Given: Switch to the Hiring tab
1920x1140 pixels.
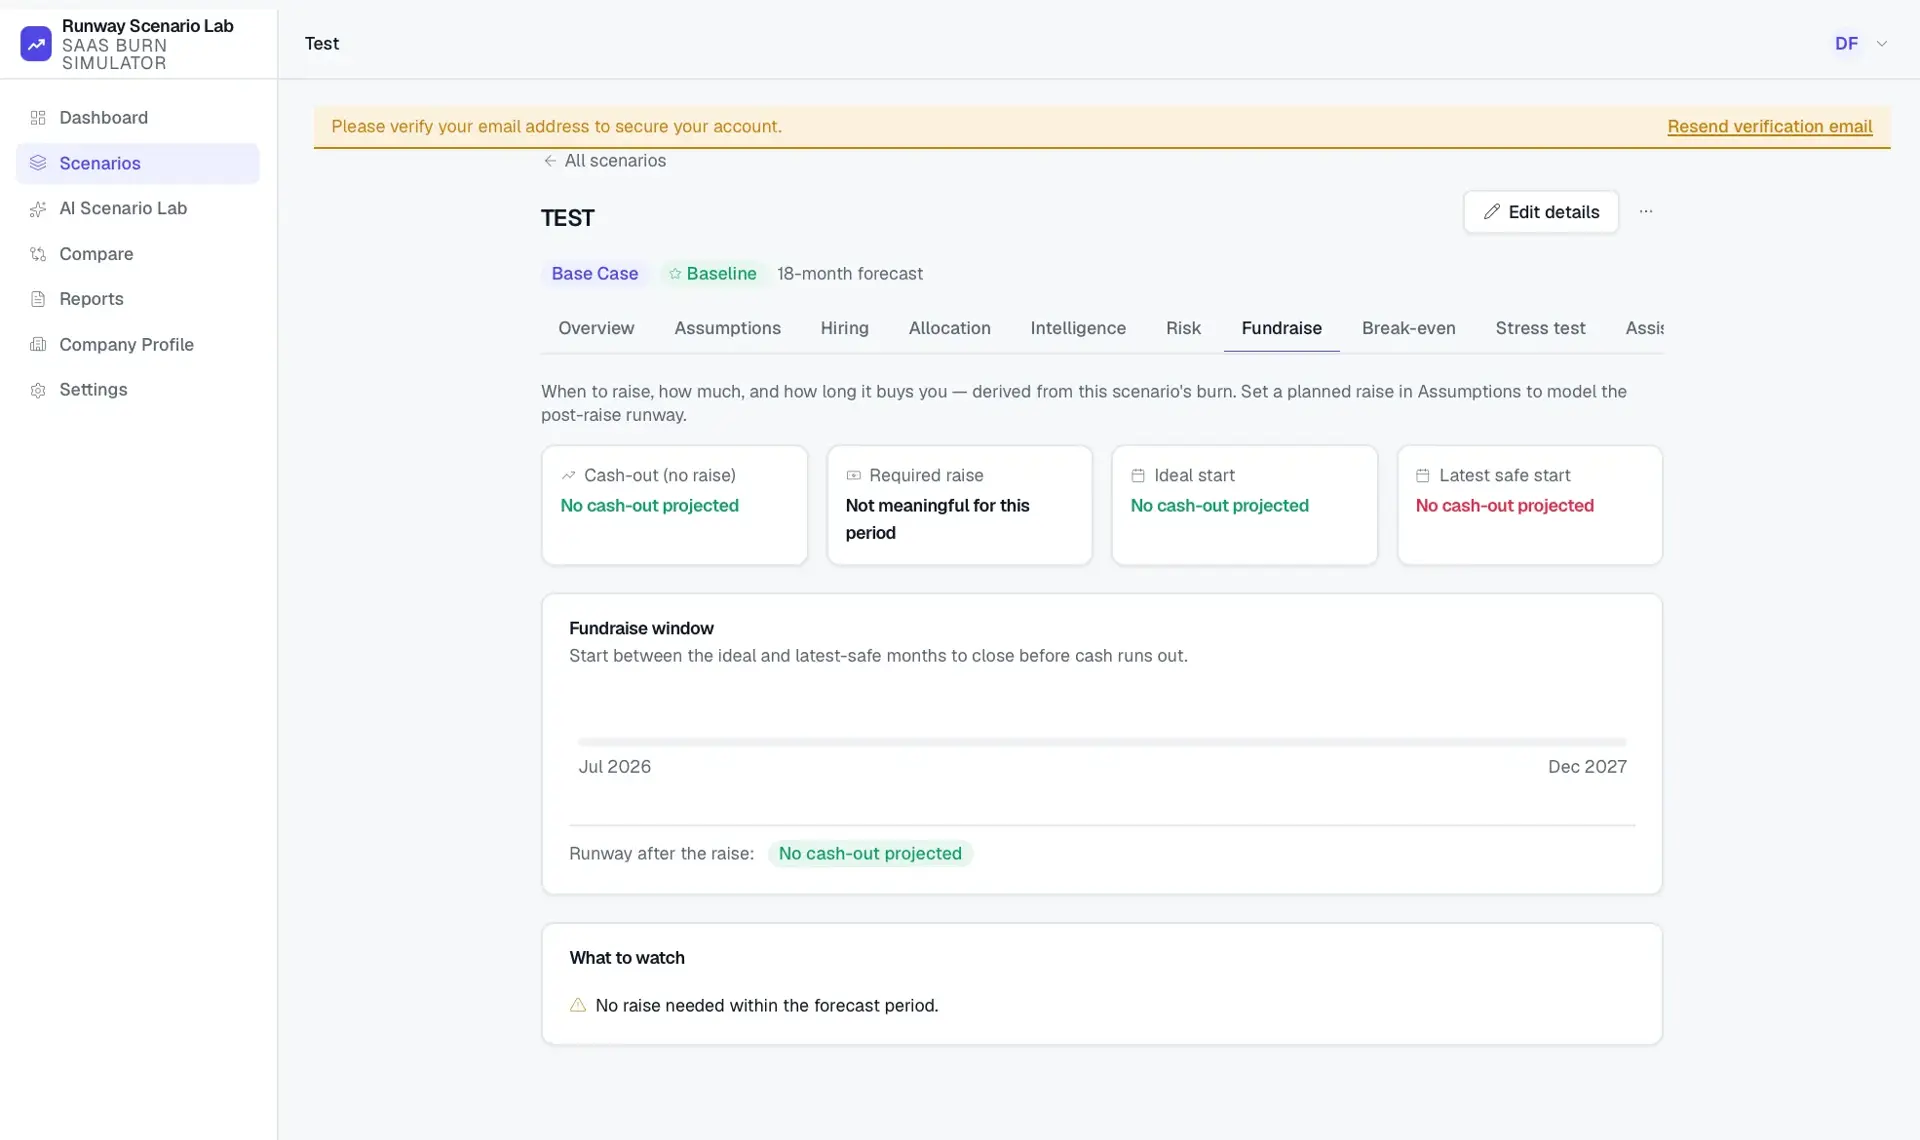Looking at the screenshot, I should coord(844,328).
